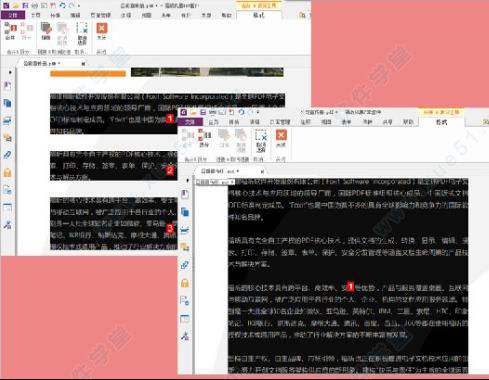
Task: Click the Redo arrow in back window toolbar
Action: 71,6
